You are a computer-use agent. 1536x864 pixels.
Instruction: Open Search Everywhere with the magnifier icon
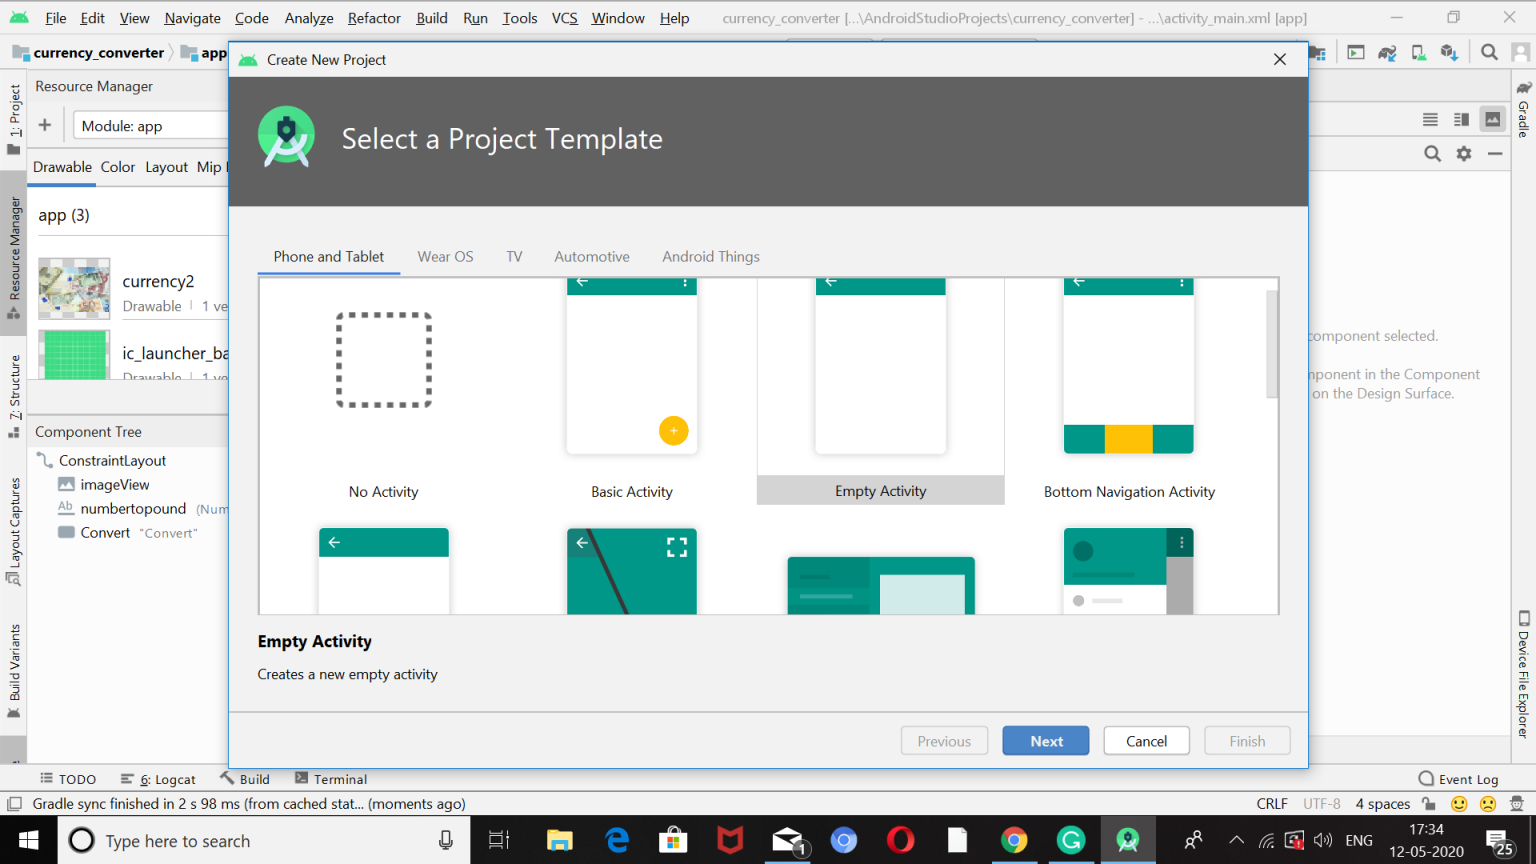1489,52
